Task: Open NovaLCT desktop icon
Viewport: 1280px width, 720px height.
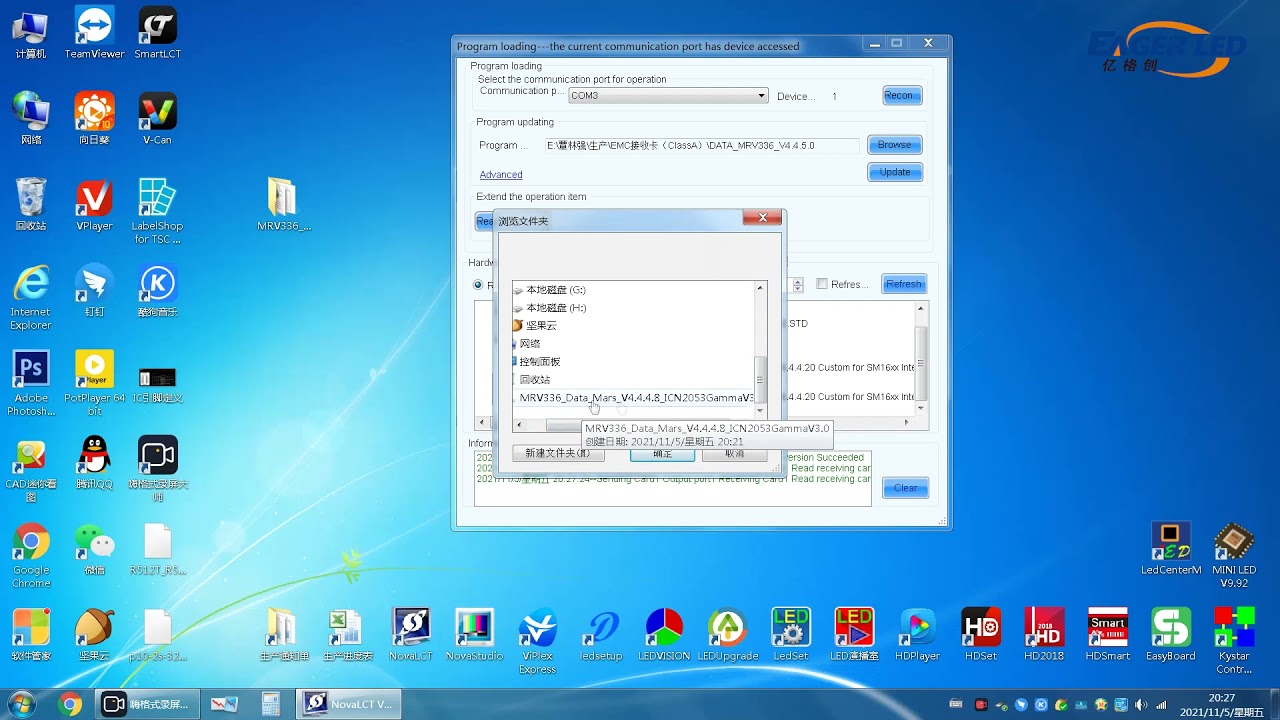Action: click(x=410, y=635)
